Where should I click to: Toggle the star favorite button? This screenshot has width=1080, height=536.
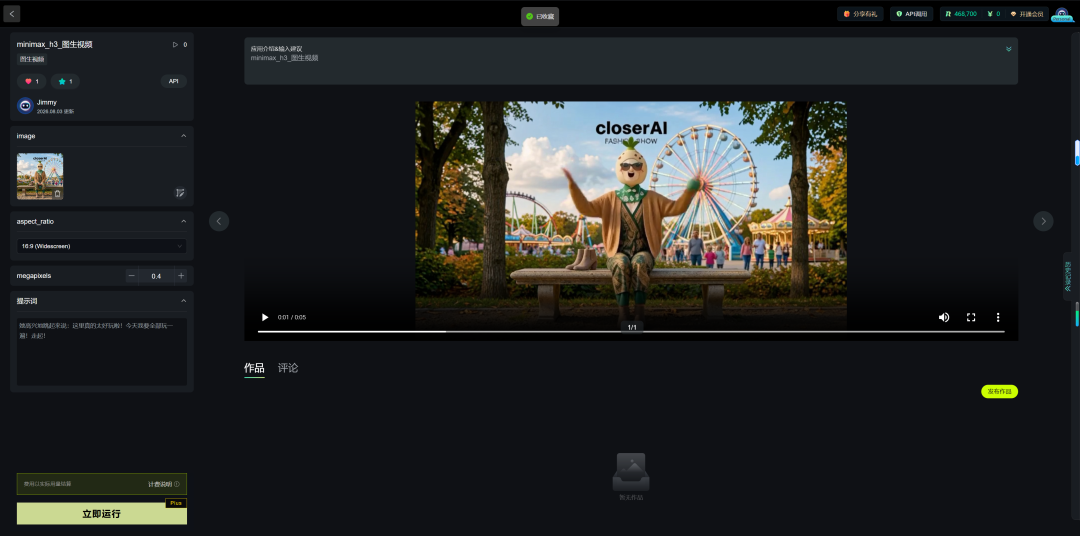pyautogui.click(x=65, y=81)
